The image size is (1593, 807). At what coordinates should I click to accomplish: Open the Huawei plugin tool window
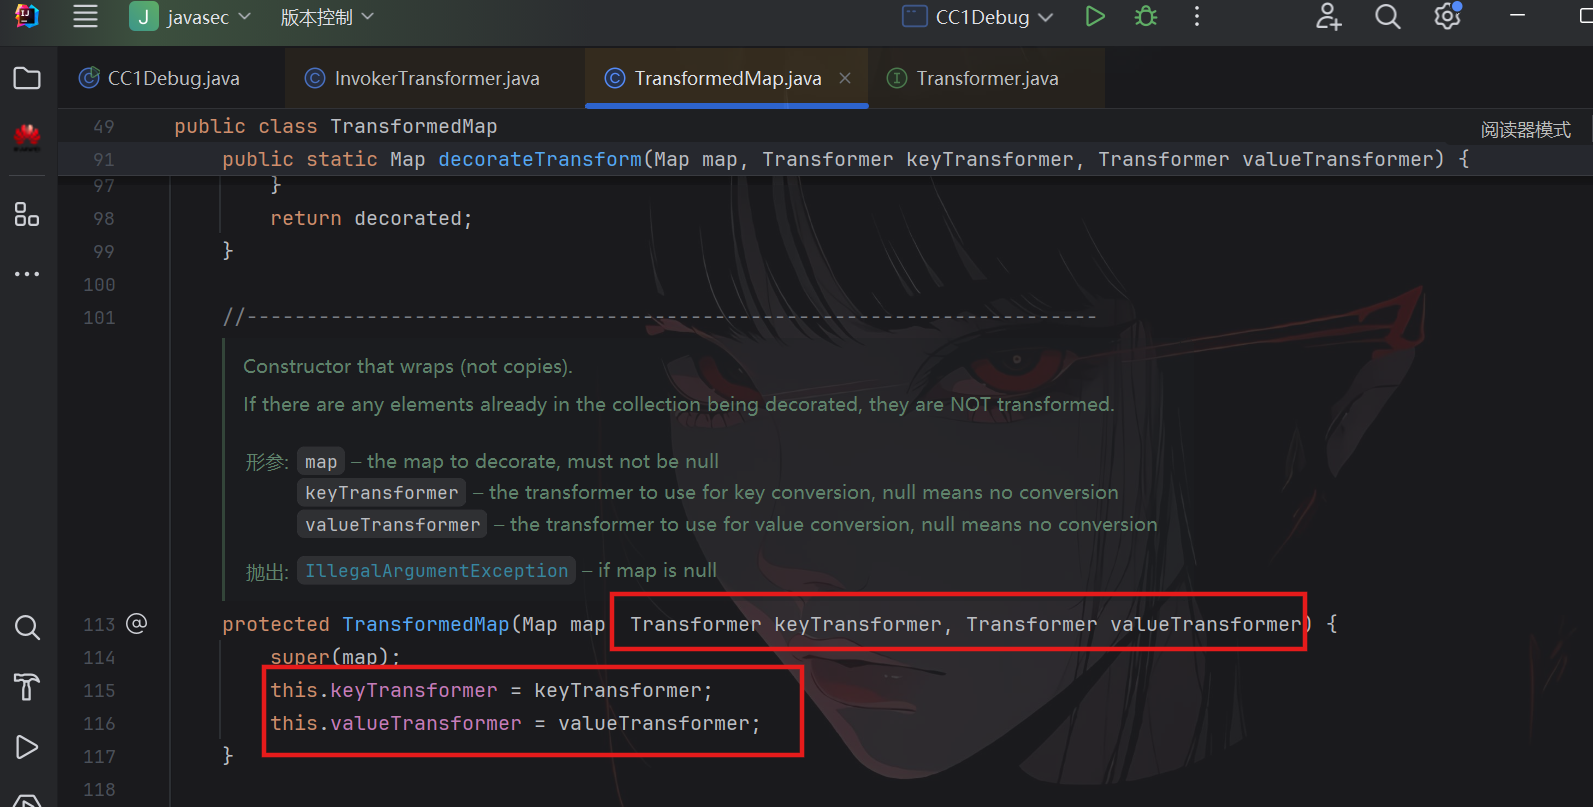(x=27, y=137)
